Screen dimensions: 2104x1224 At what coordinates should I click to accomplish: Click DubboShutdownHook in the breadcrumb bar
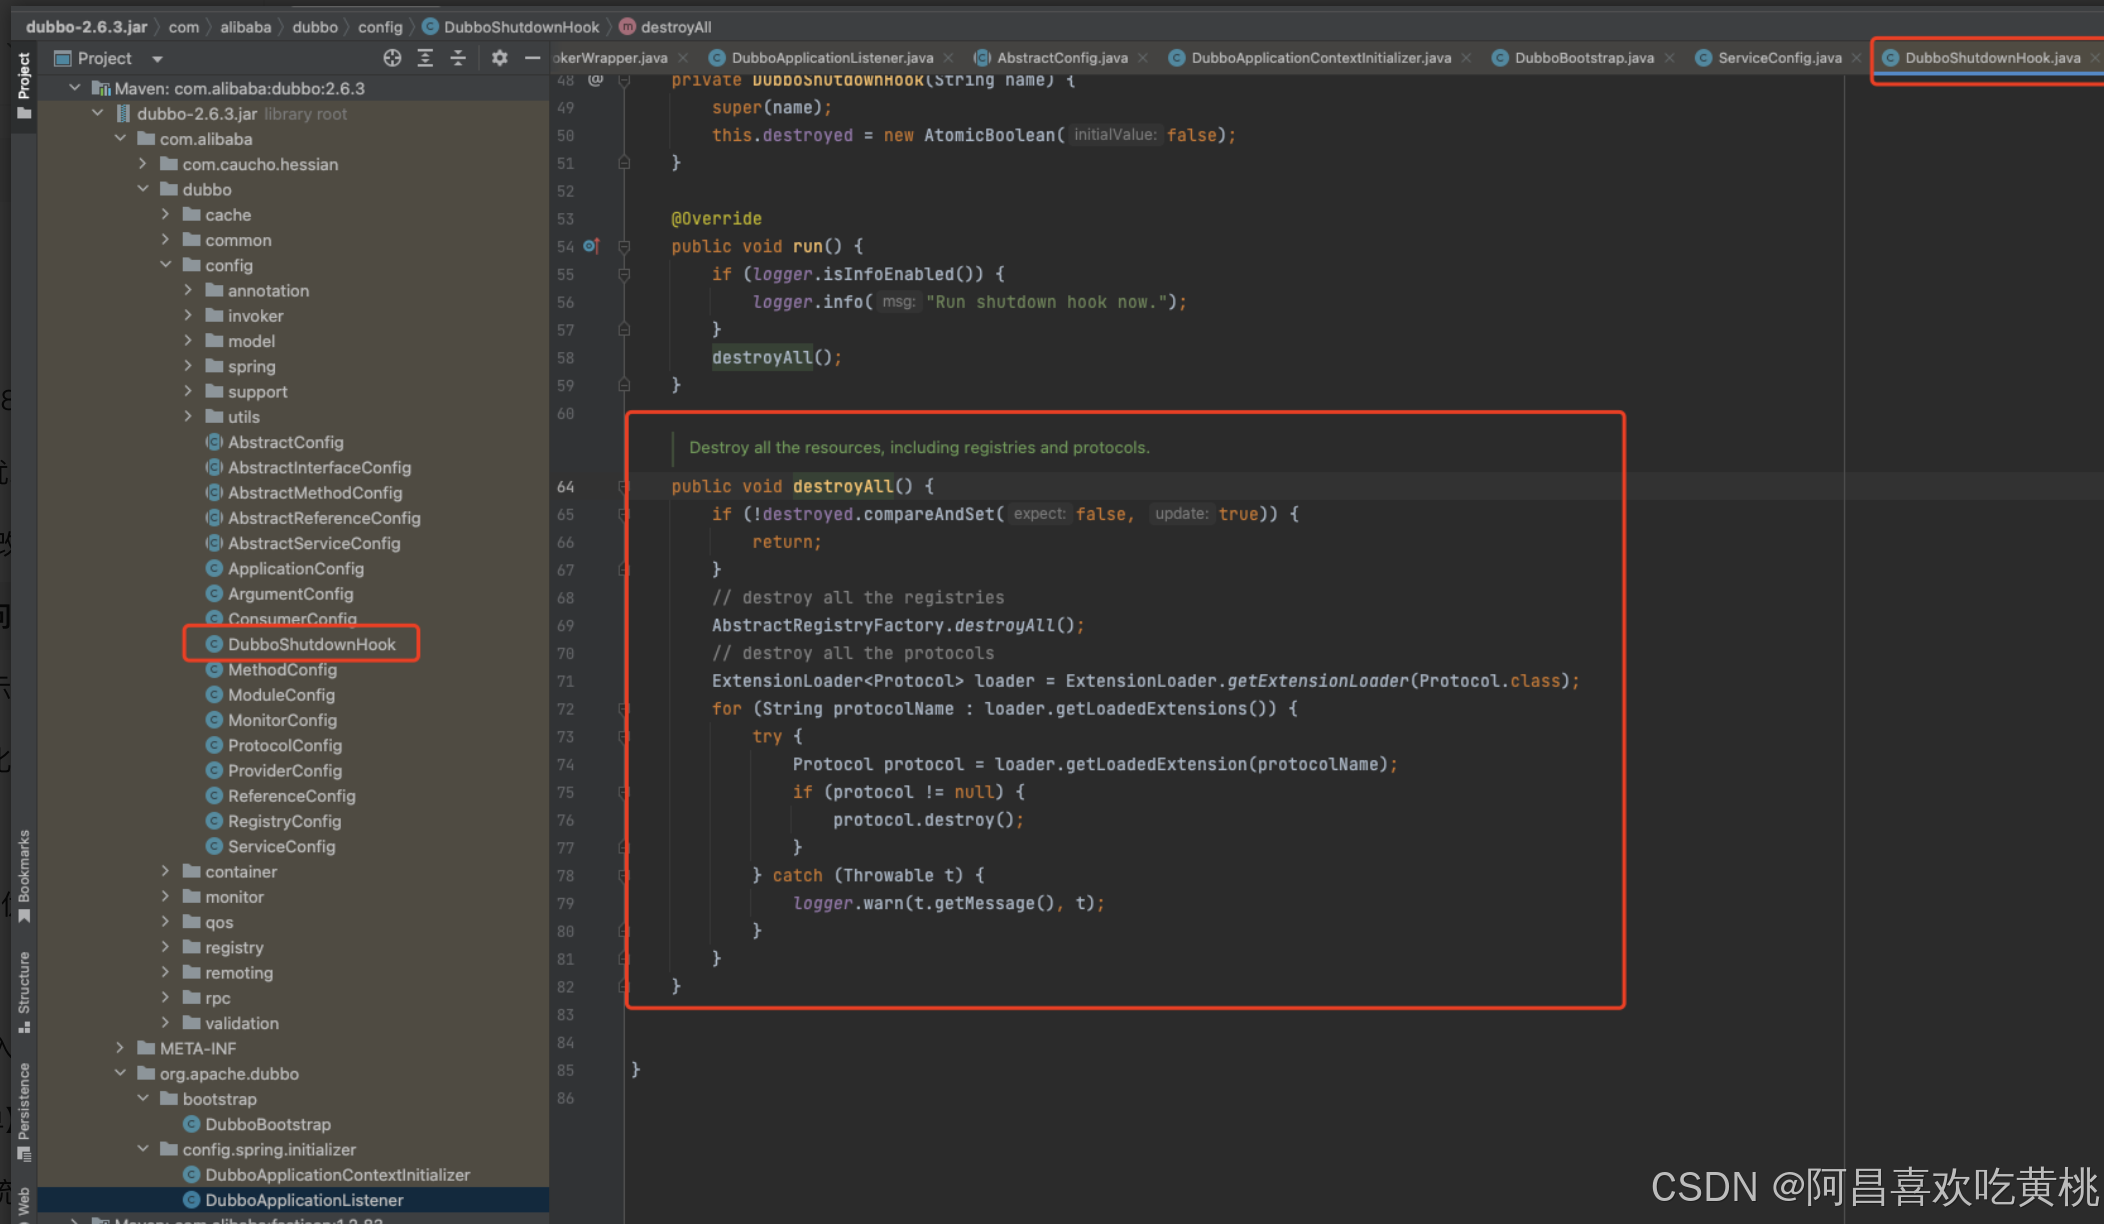click(510, 27)
